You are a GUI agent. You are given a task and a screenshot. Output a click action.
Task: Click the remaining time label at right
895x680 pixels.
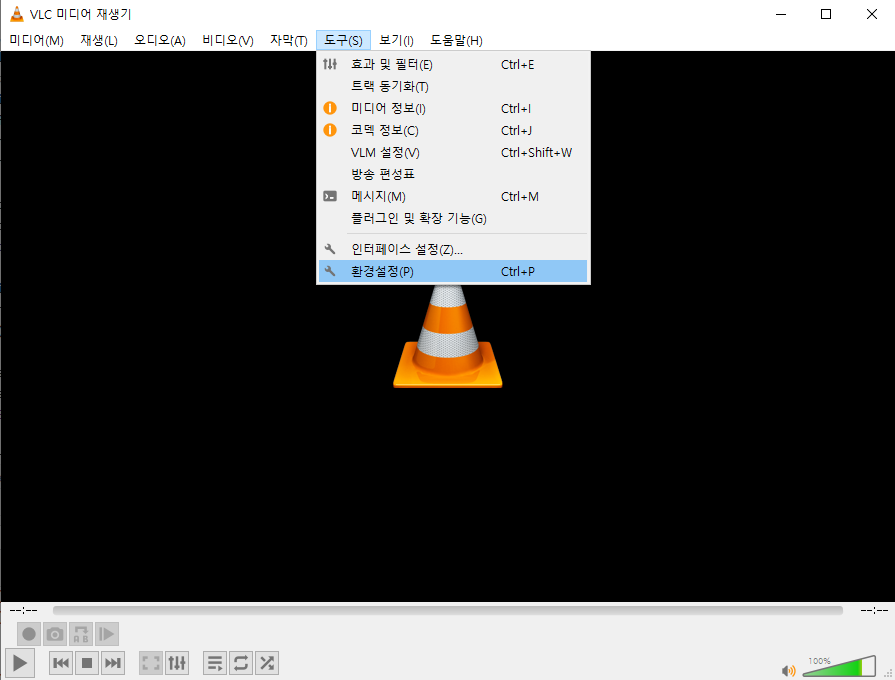874,610
